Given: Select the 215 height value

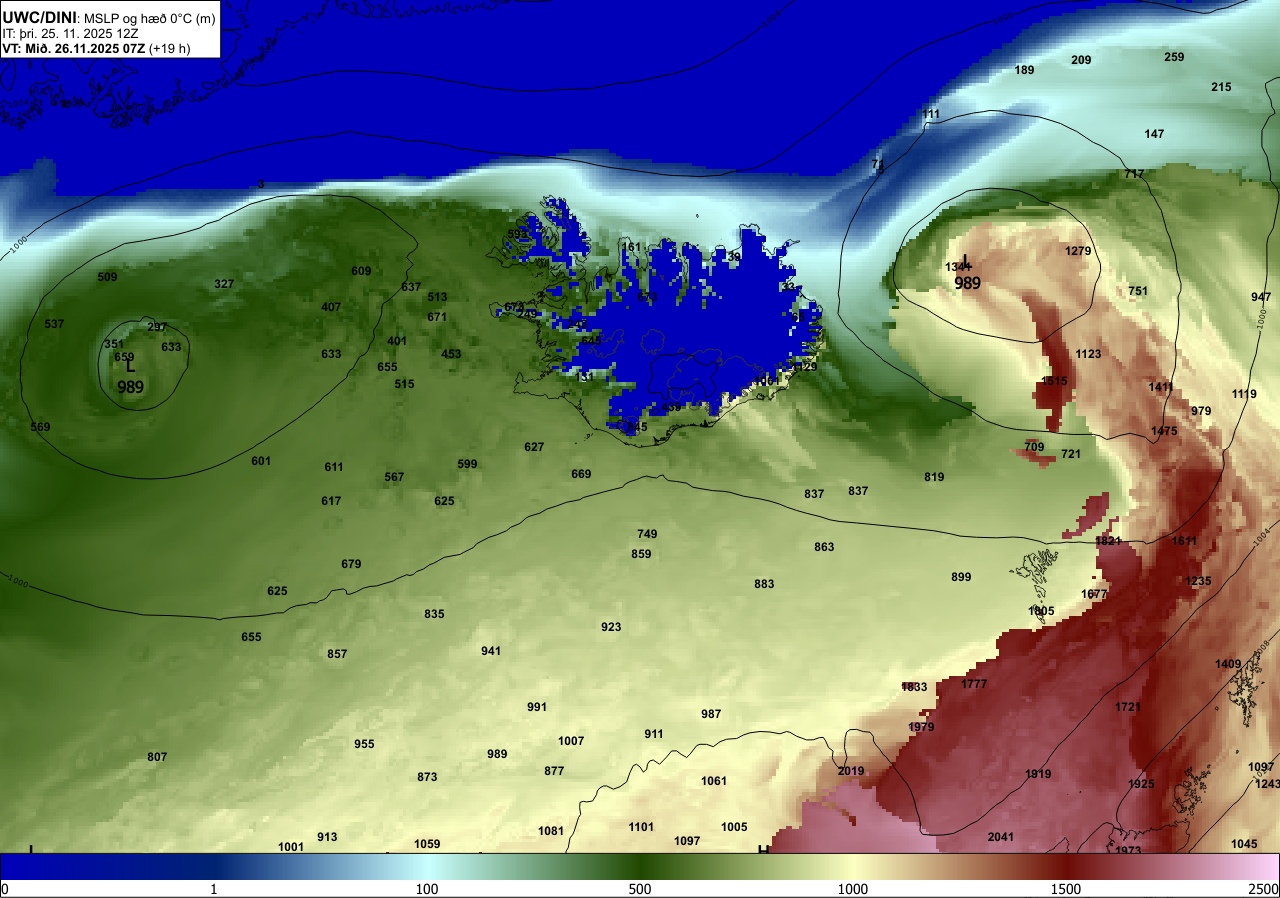Looking at the screenshot, I should point(1221,87).
